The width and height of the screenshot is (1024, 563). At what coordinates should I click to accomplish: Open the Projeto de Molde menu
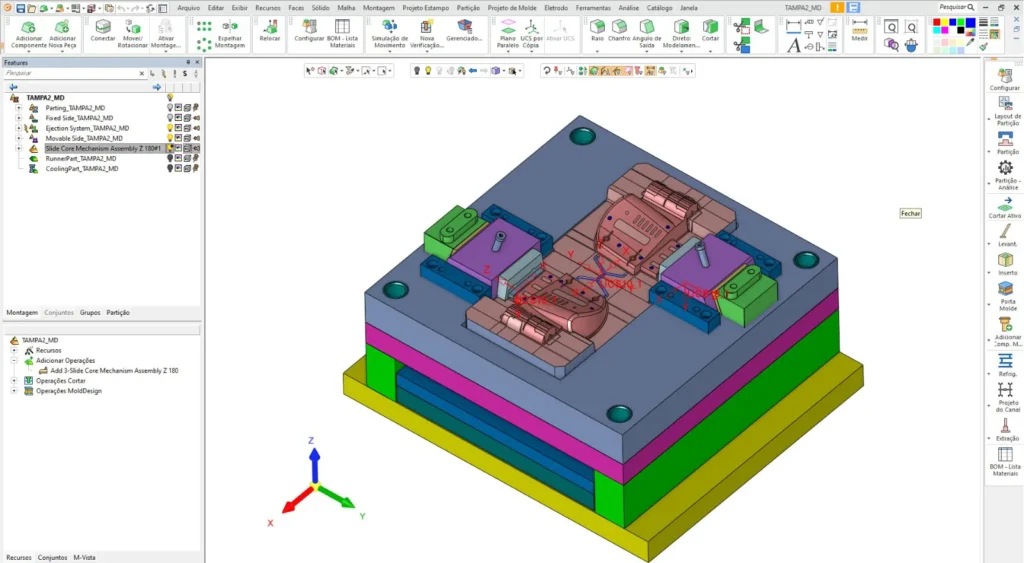pos(512,8)
